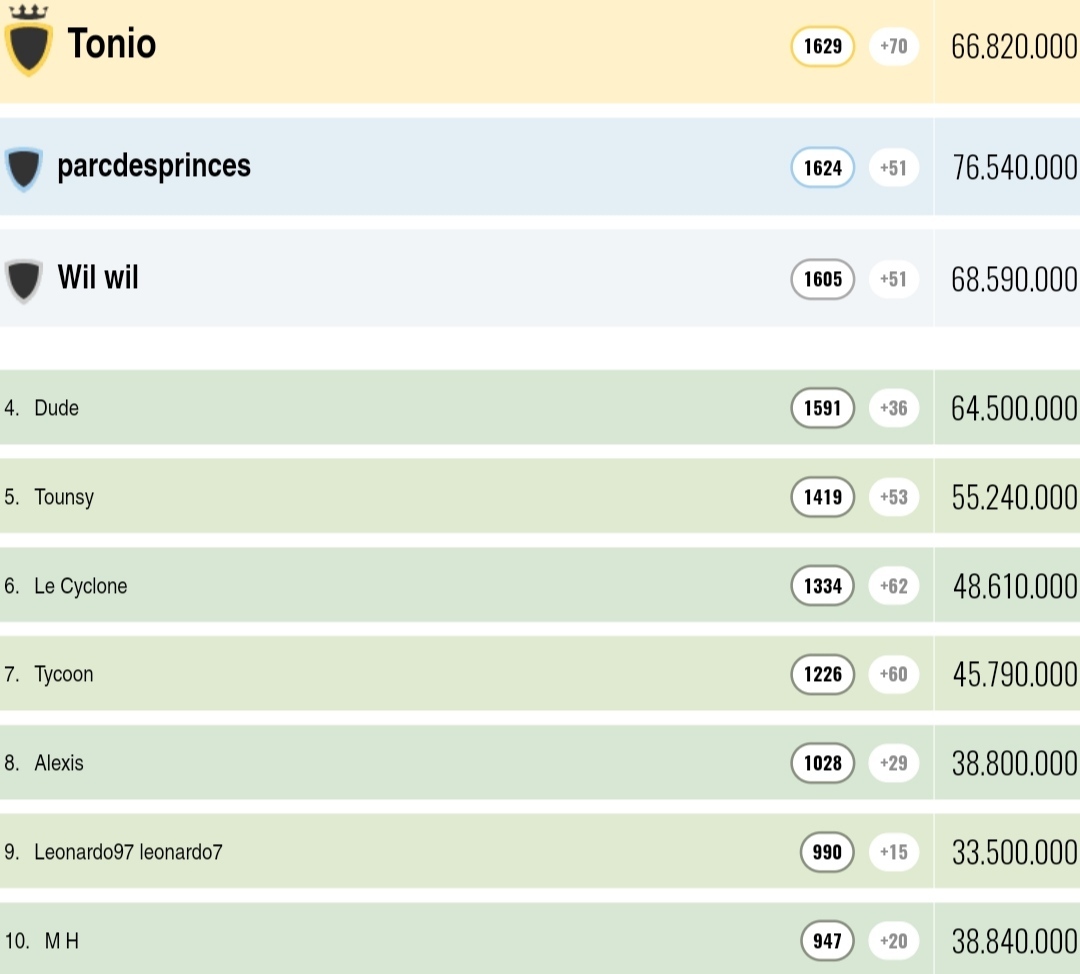This screenshot has height=974, width=1080.
Task: Click Tonio's team value 66.820.000
Action: pyautogui.click(x=1013, y=47)
